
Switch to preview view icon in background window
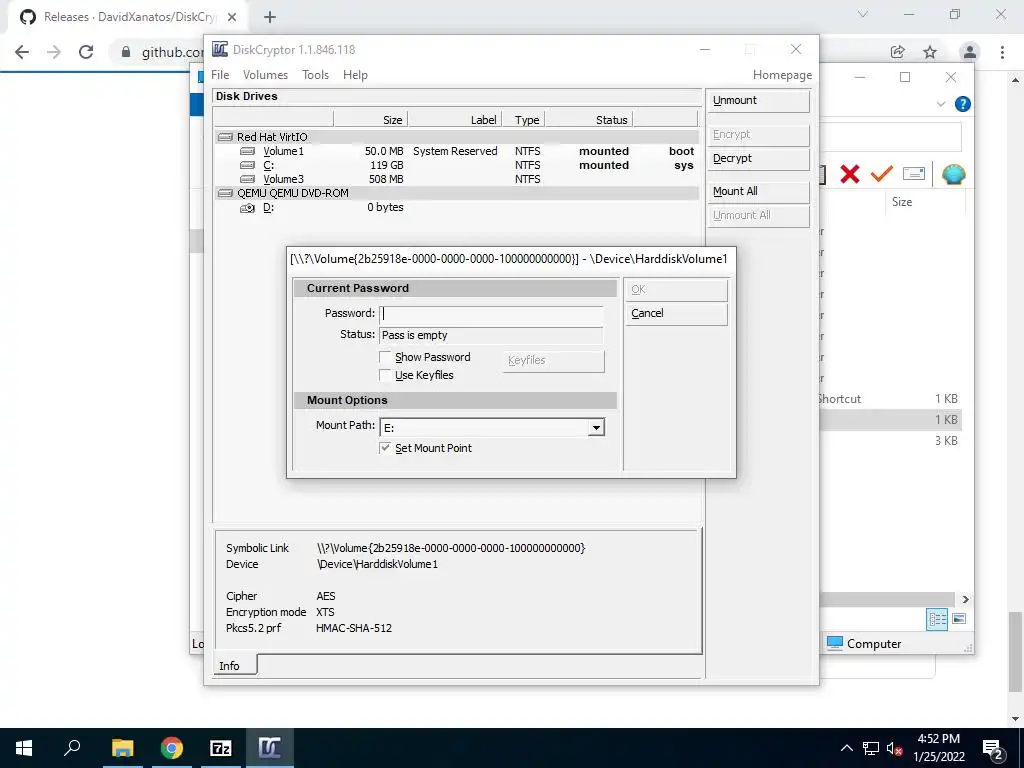point(959,618)
